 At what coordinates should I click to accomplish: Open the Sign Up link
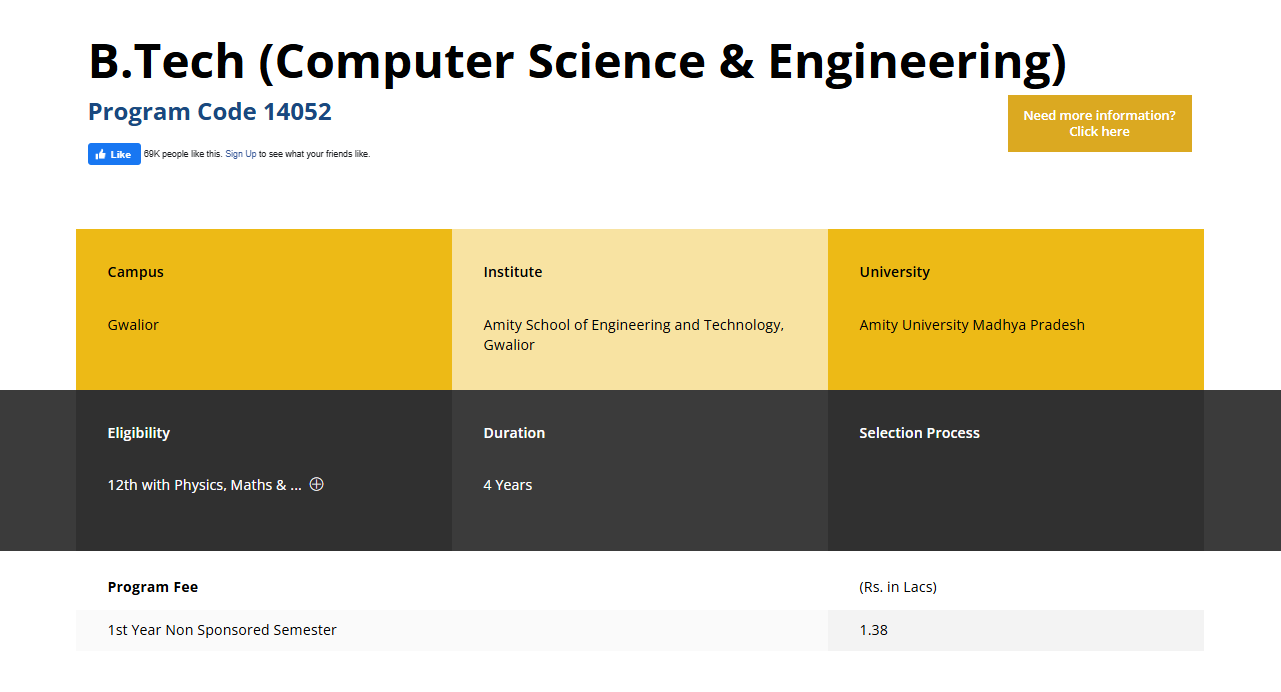[x=240, y=153]
